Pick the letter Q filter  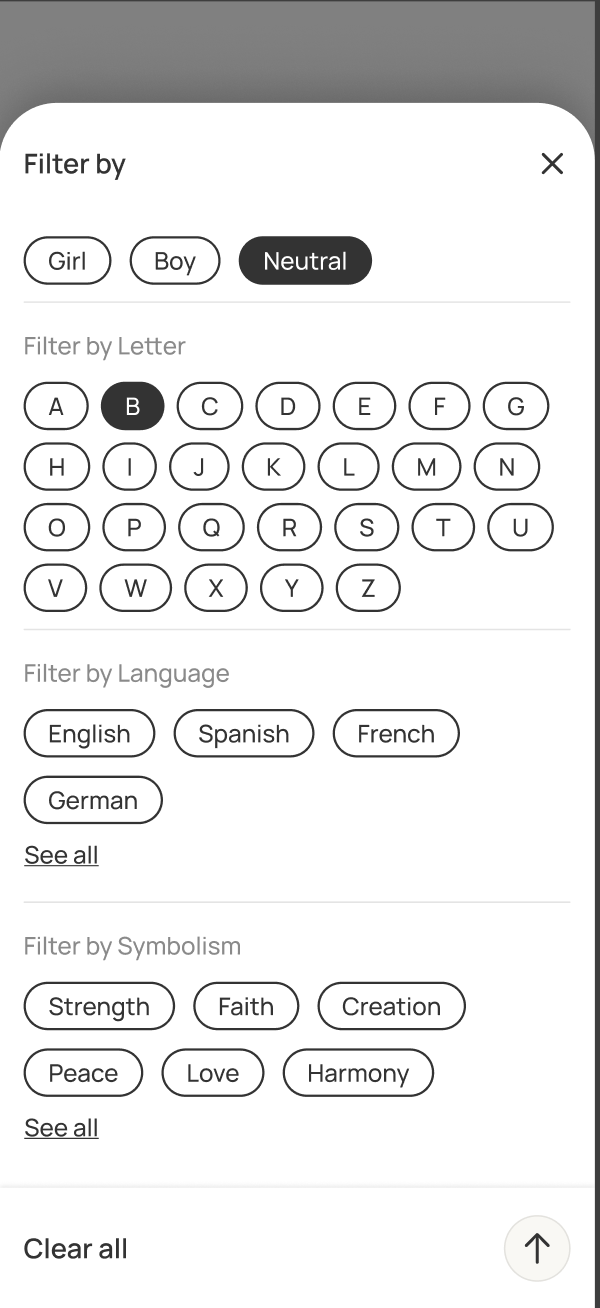pyautogui.click(x=211, y=528)
